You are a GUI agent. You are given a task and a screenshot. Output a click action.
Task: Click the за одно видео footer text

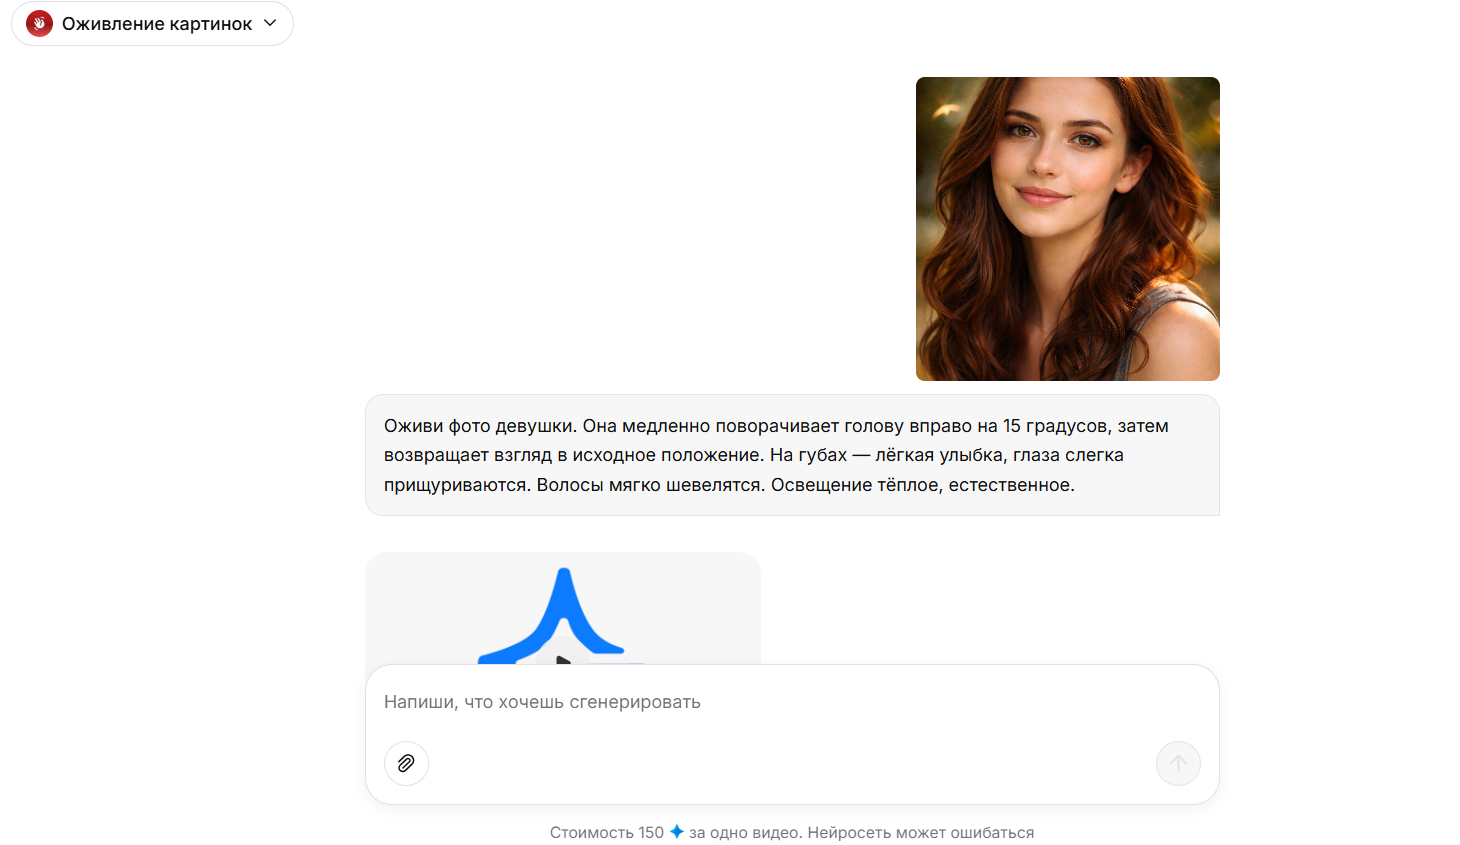coord(744,833)
